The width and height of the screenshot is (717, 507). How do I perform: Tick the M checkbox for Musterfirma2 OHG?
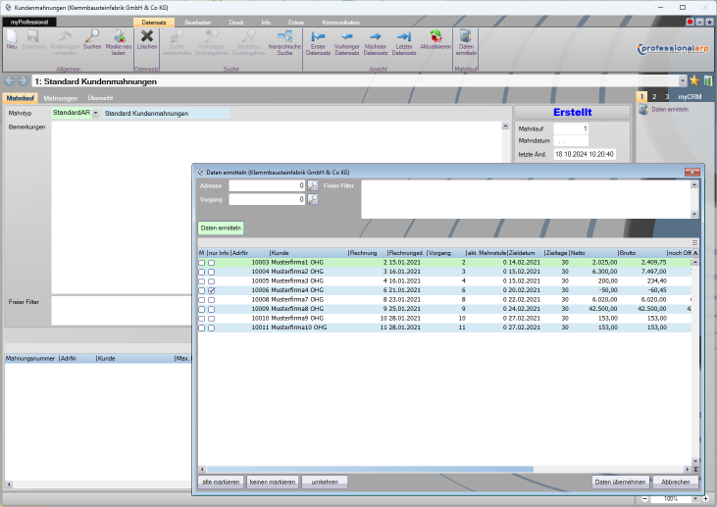(x=202, y=272)
